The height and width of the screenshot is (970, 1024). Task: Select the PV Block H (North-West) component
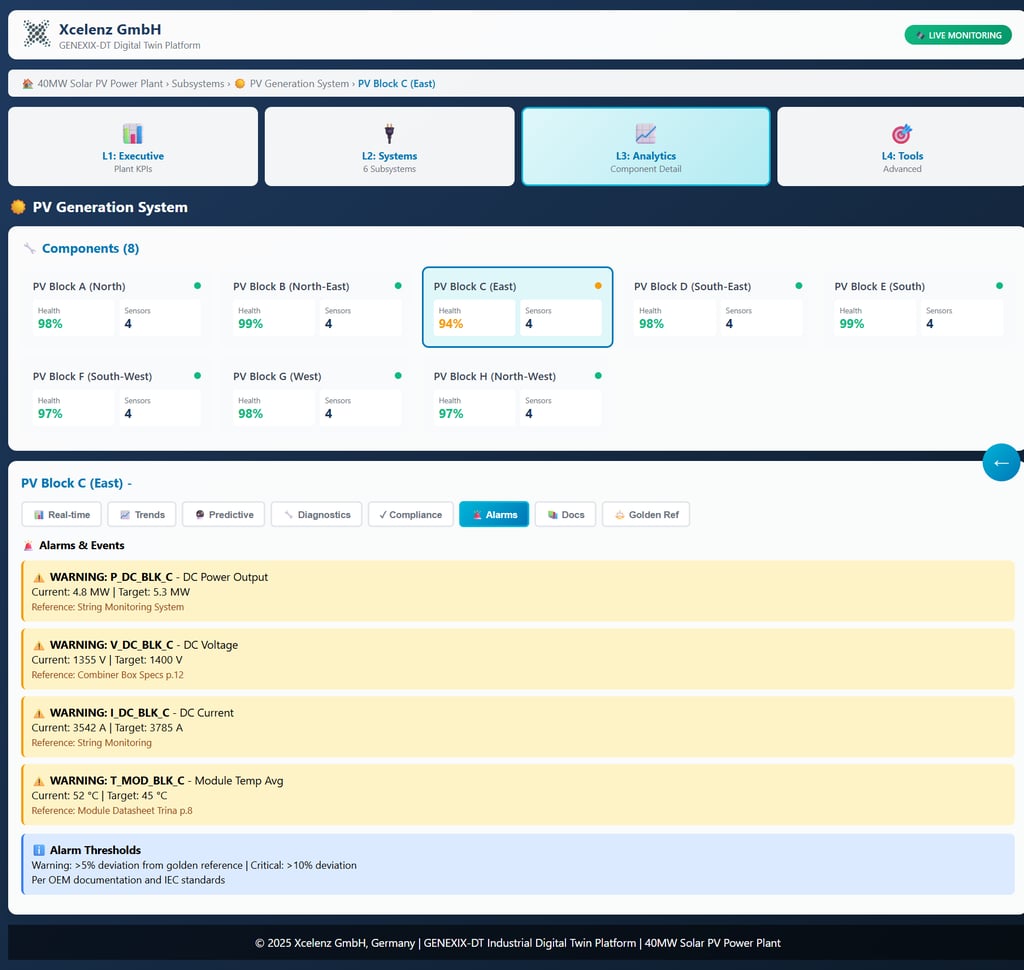point(518,397)
